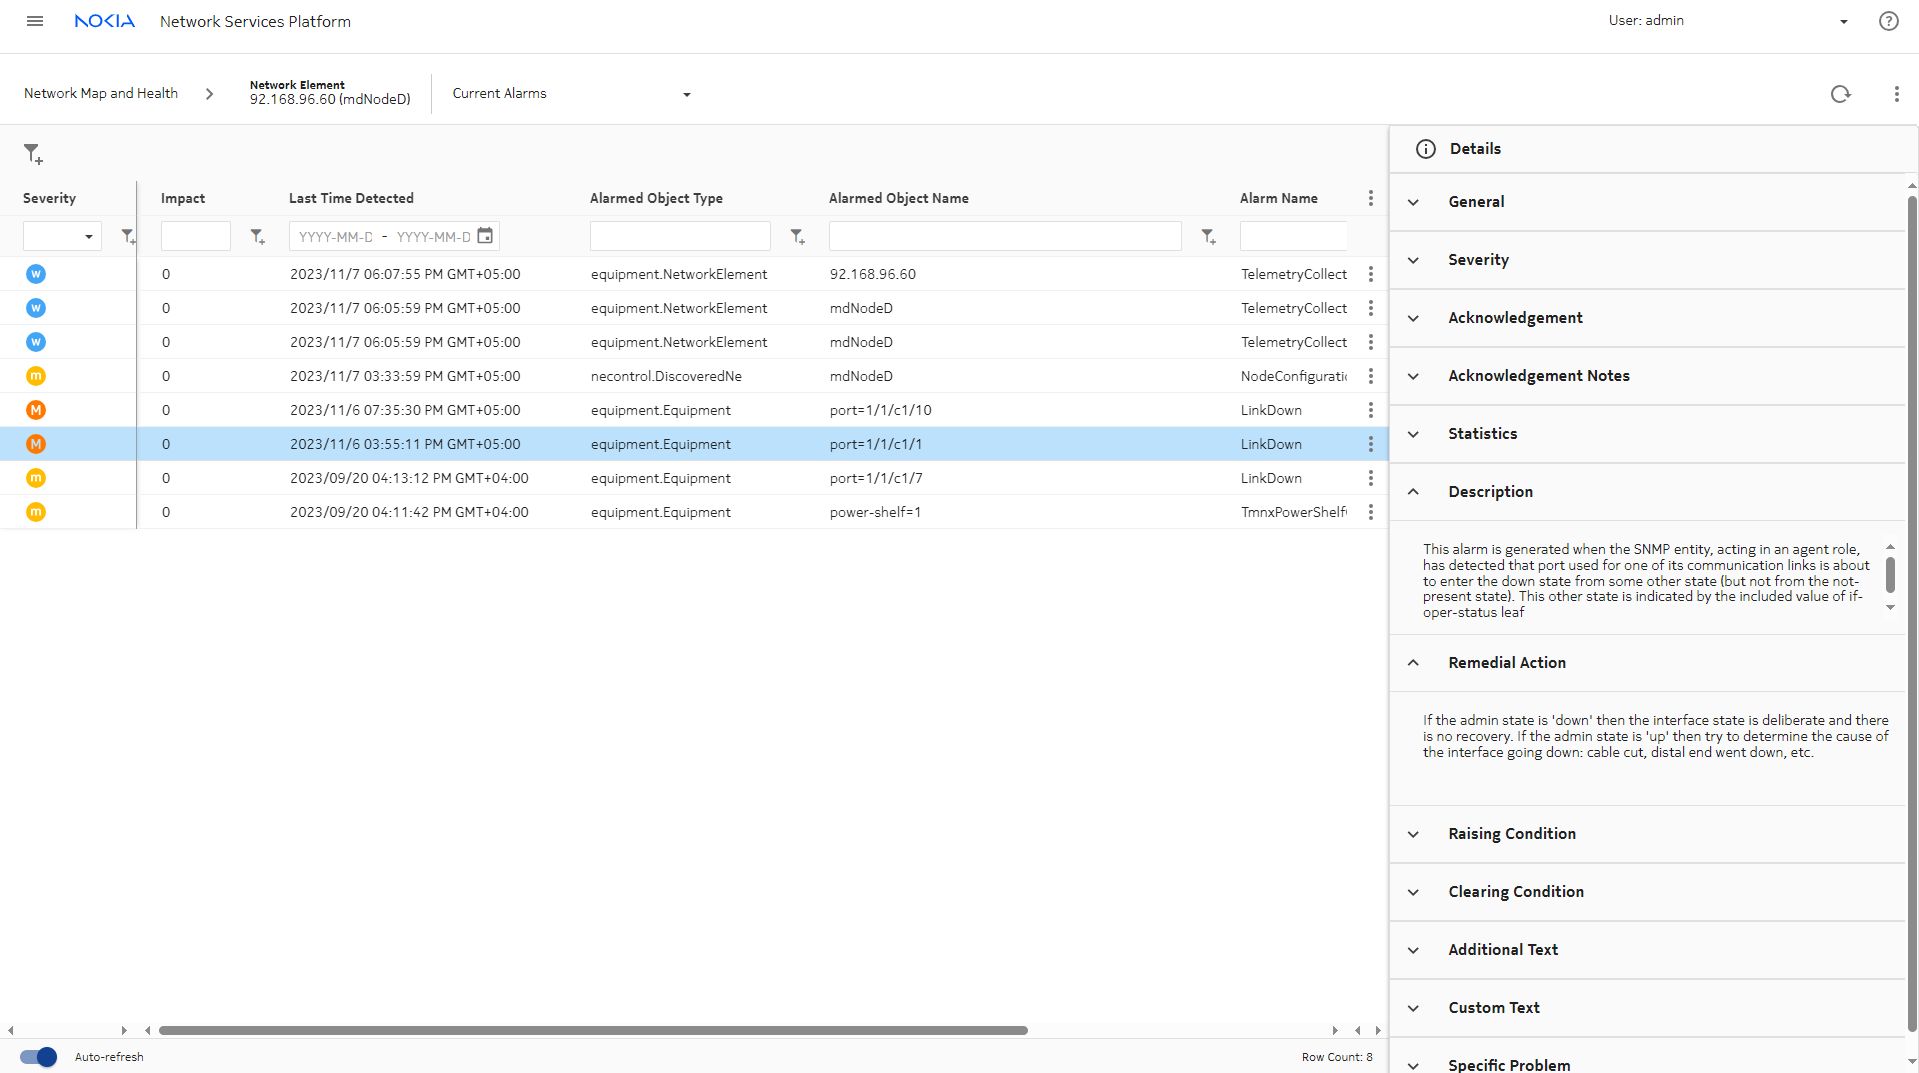Refresh the alarm list

click(x=1840, y=94)
